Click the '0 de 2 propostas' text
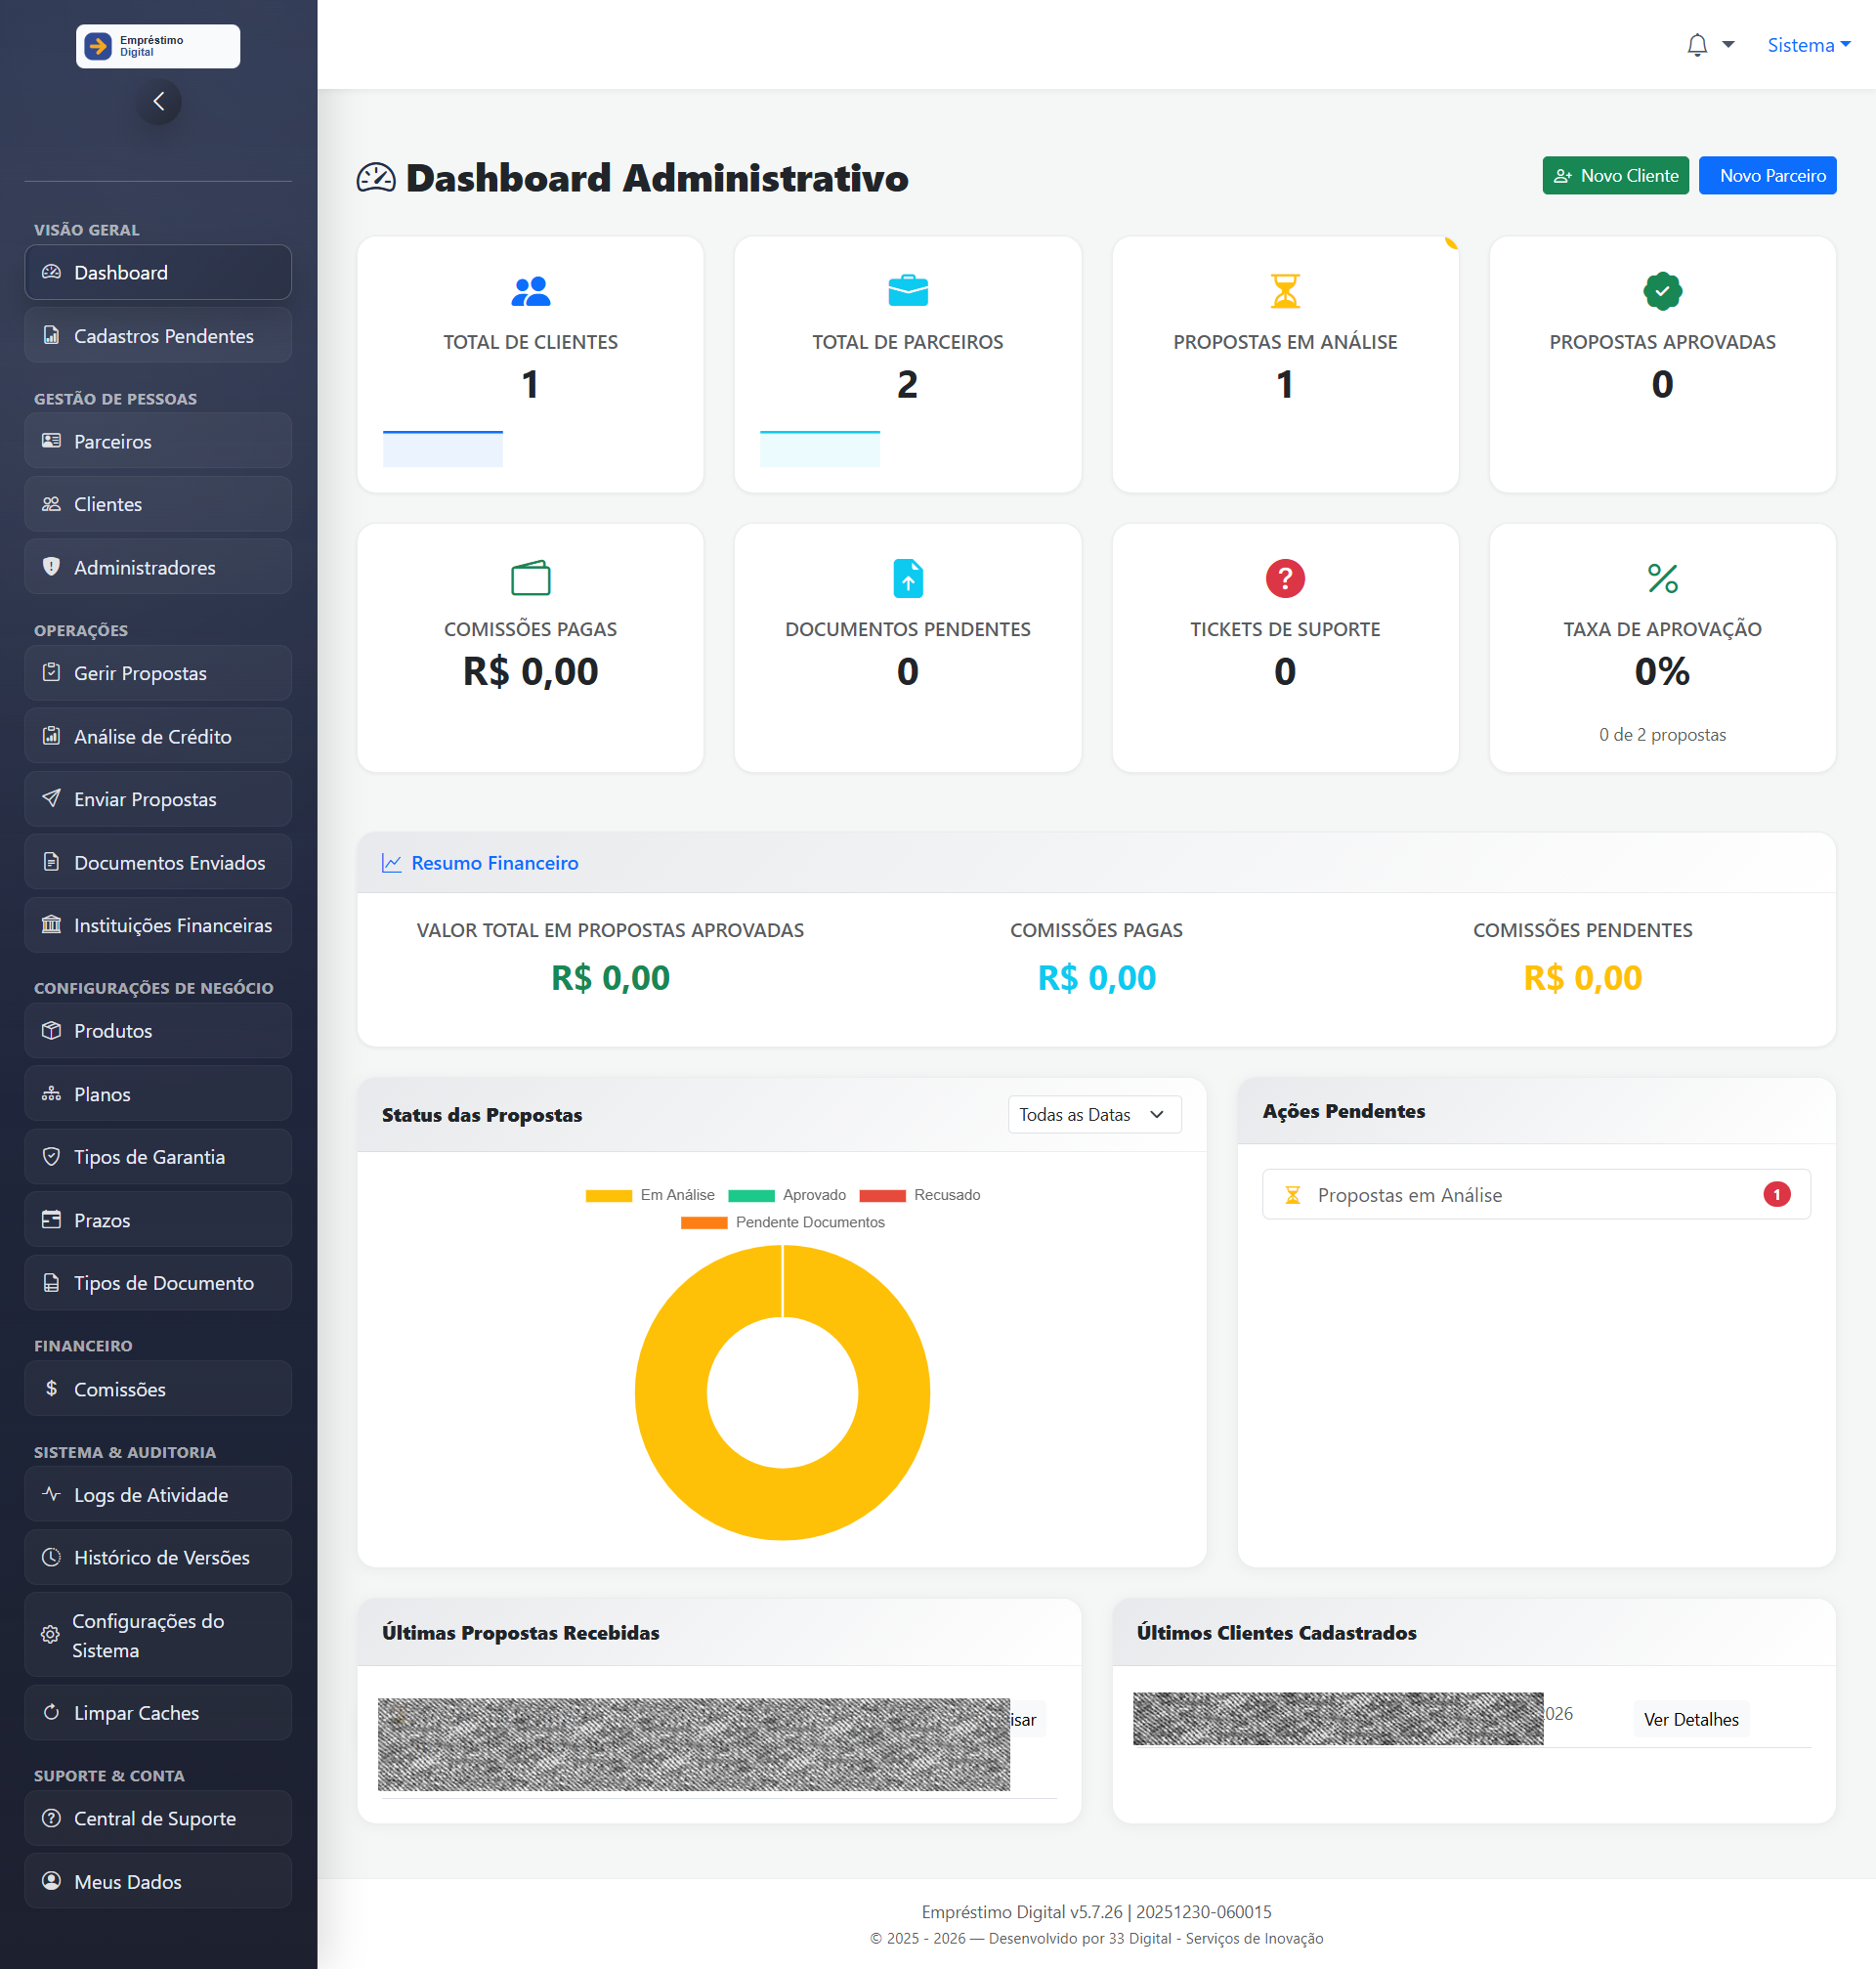The width and height of the screenshot is (1876, 1969). (x=1662, y=734)
